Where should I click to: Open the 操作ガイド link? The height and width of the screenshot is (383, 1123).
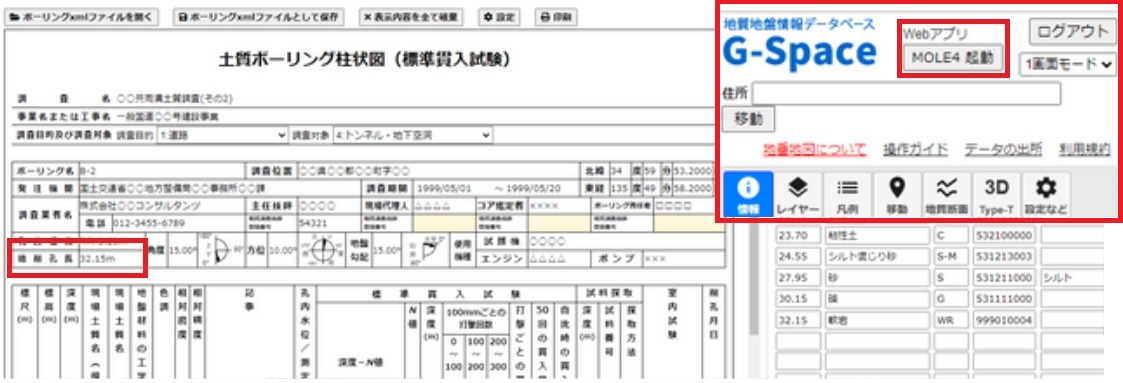point(915,149)
